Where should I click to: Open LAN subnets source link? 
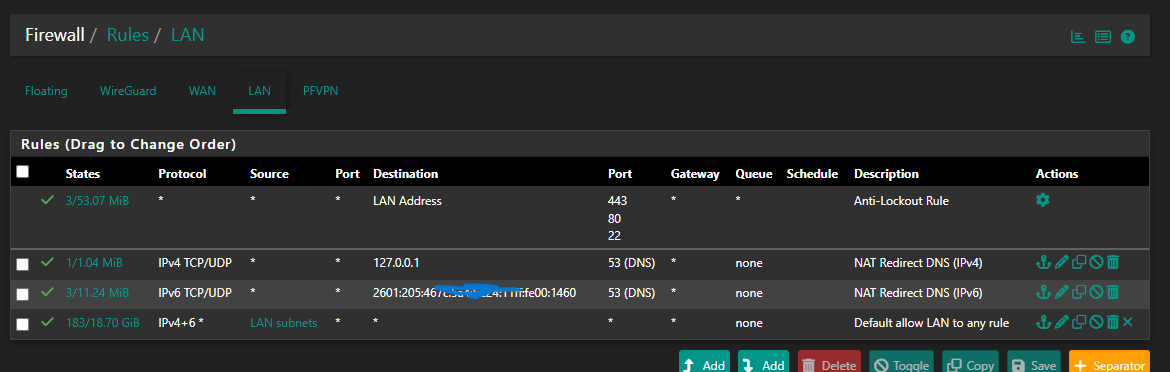284,323
